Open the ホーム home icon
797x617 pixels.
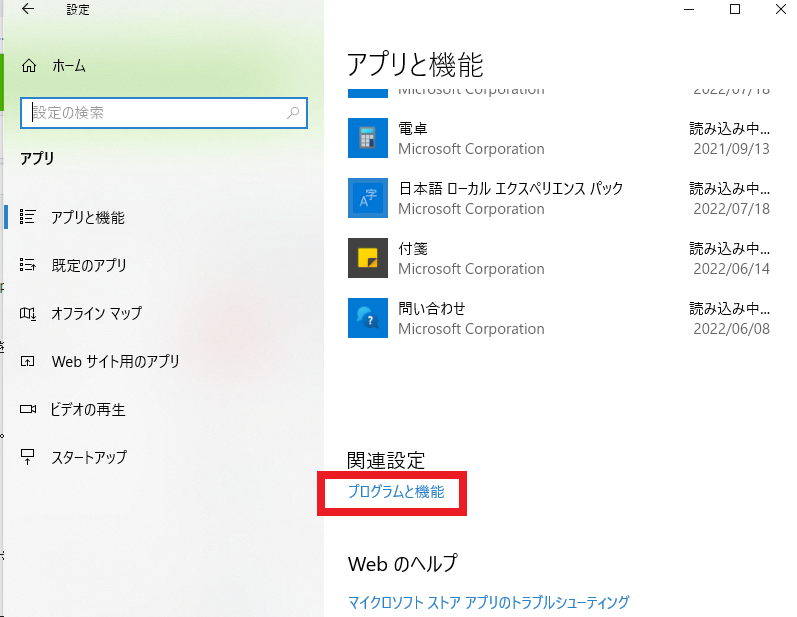(29, 66)
